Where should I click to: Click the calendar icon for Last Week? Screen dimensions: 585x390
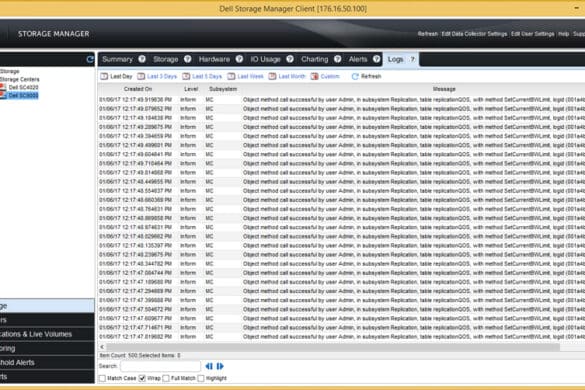tap(231, 76)
